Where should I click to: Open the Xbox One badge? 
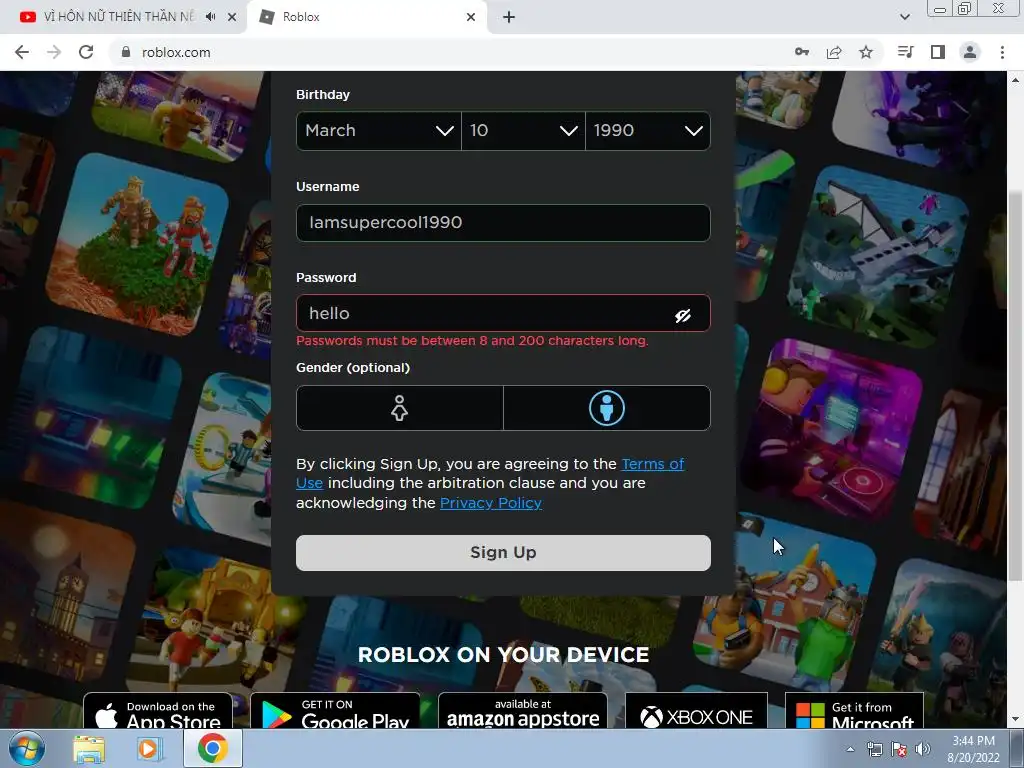tap(696, 712)
